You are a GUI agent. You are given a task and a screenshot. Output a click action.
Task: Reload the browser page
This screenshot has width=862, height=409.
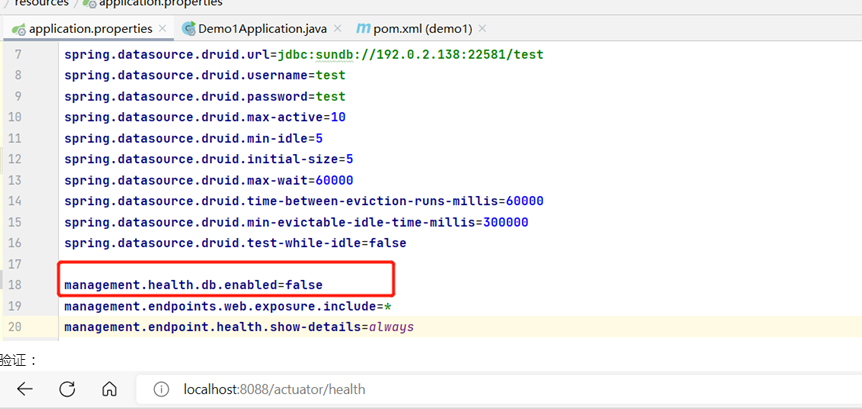pyautogui.click(x=67, y=390)
